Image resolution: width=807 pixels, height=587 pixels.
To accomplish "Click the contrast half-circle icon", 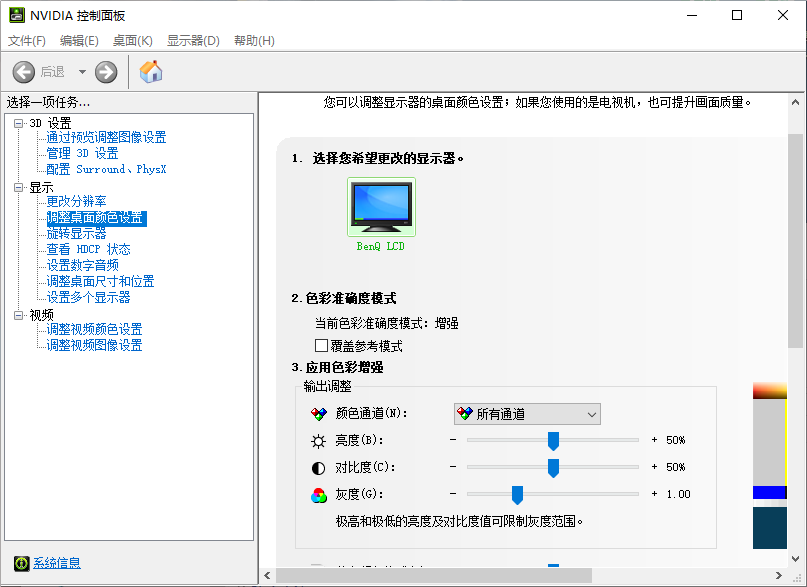I will (319, 468).
